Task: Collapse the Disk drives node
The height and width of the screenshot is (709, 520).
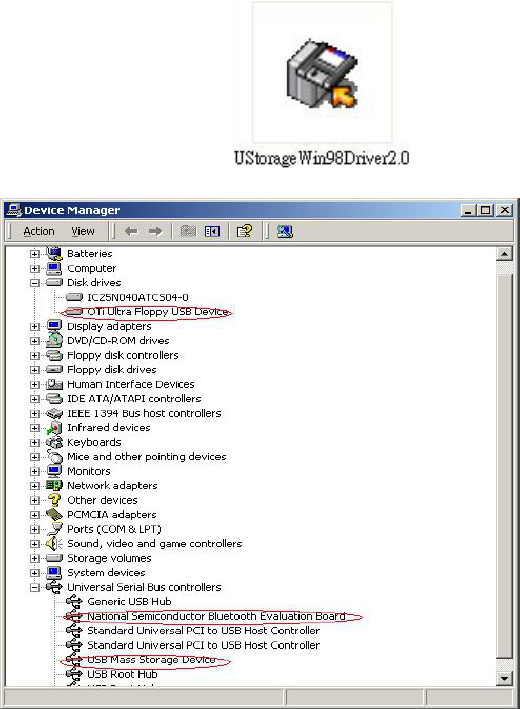Action: [35, 283]
